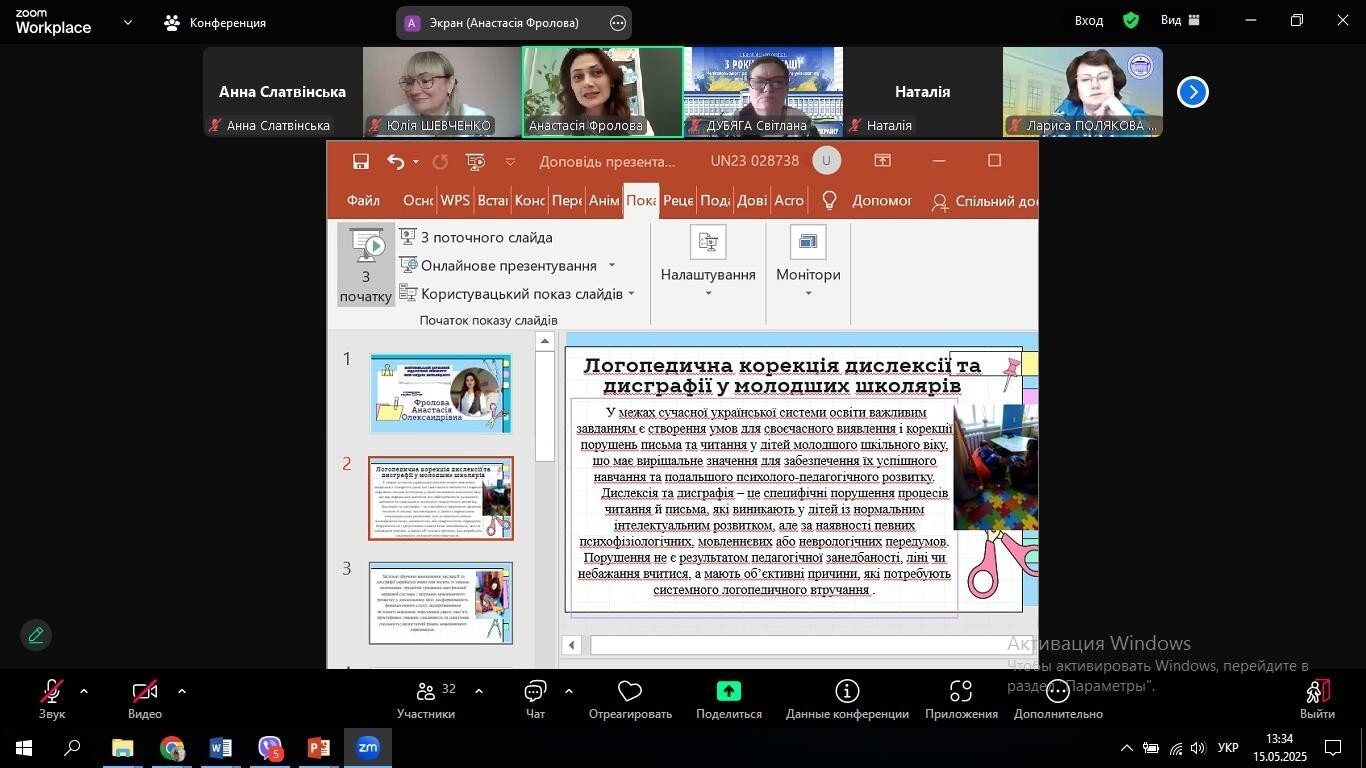This screenshot has width=1366, height=768.
Task: Click the Leave meeting button
Action: pyautogui.click(x=1317, y=698)
